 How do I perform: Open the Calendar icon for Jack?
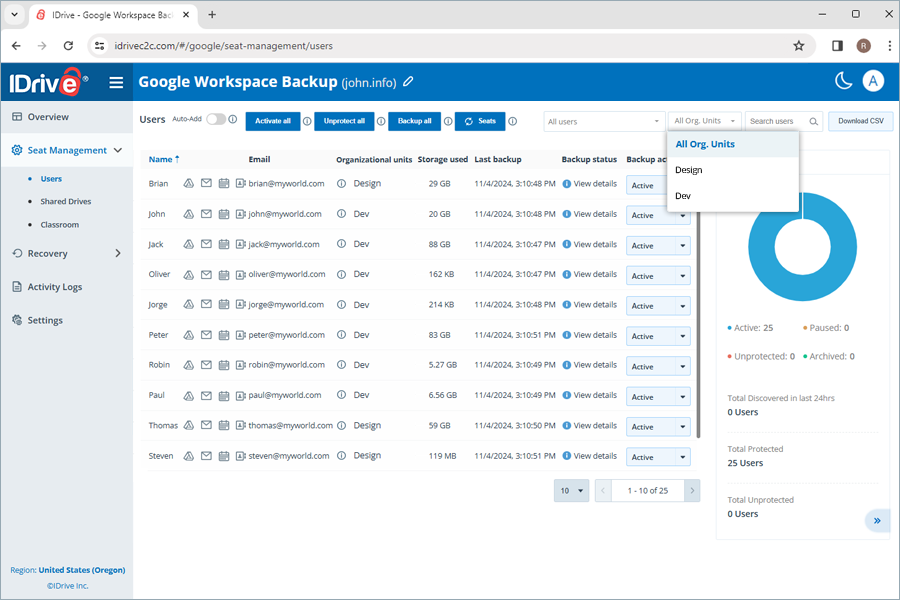pyautogui.click(x=224, y=244)
